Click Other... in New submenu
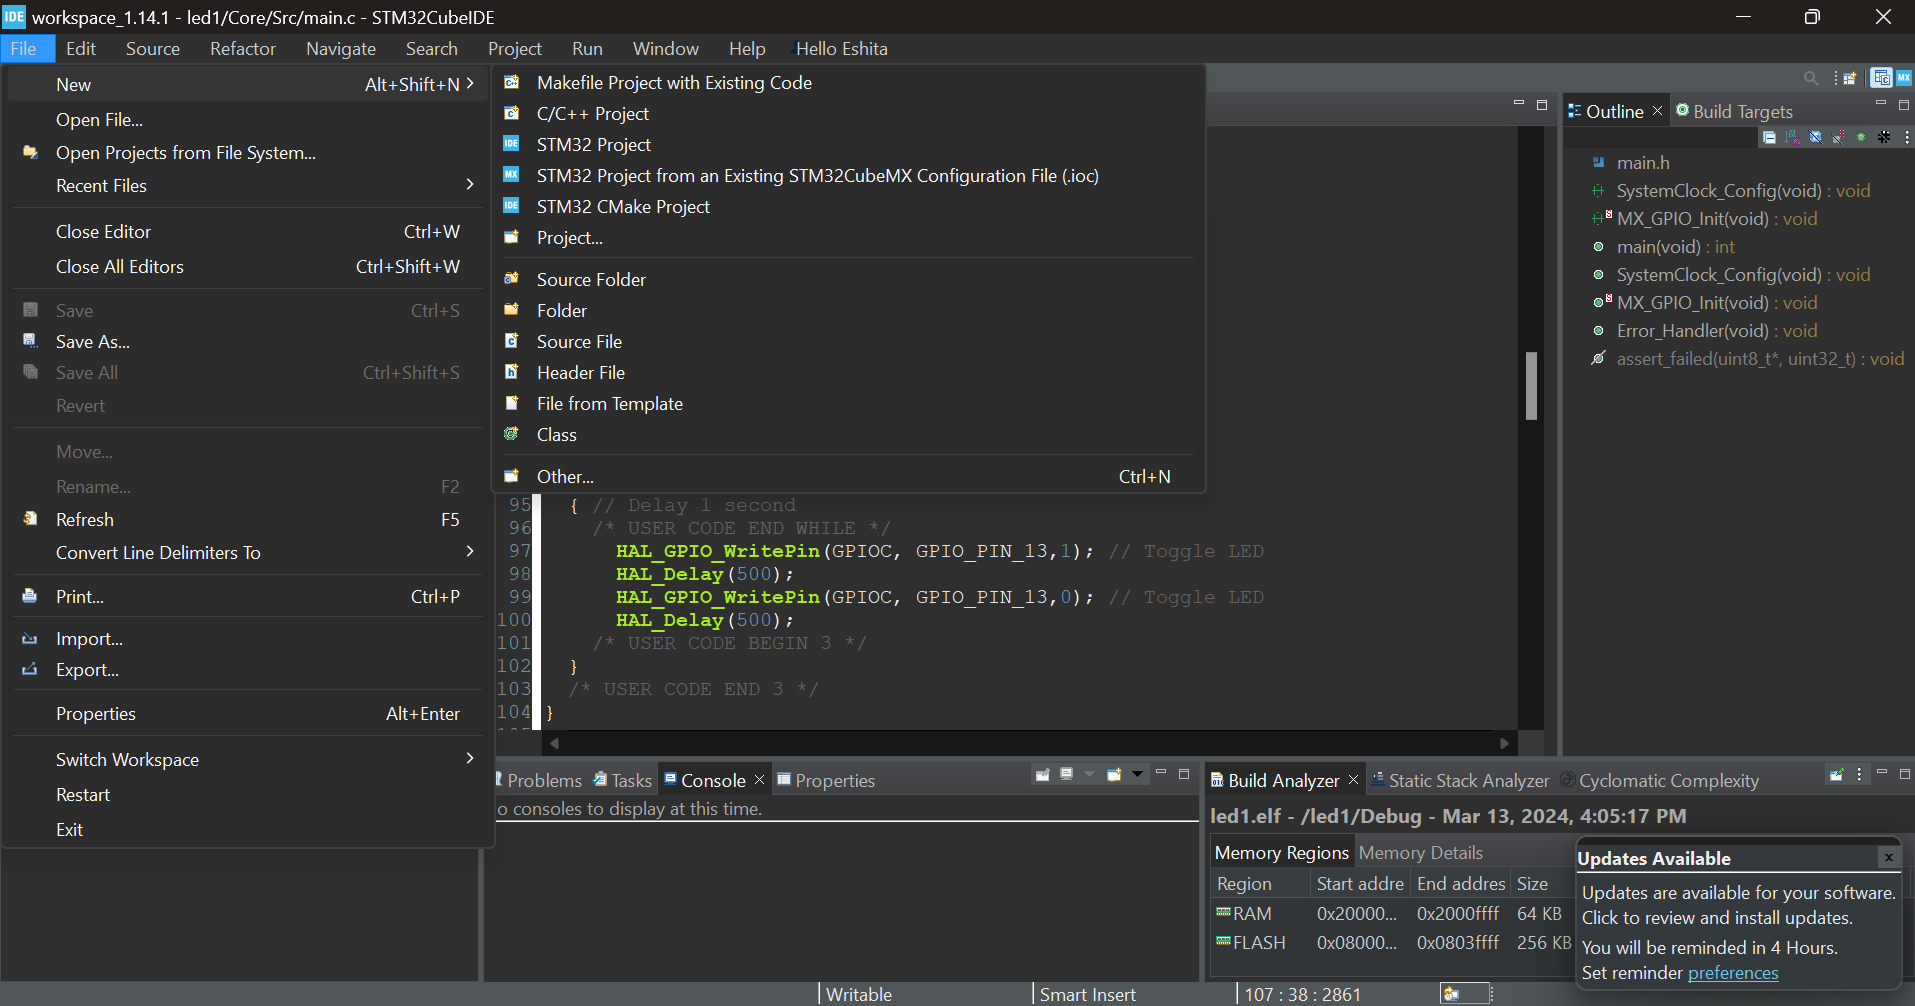This screenshot has height=1006, width=1915. pyautogui.click(x=565, y=477)
